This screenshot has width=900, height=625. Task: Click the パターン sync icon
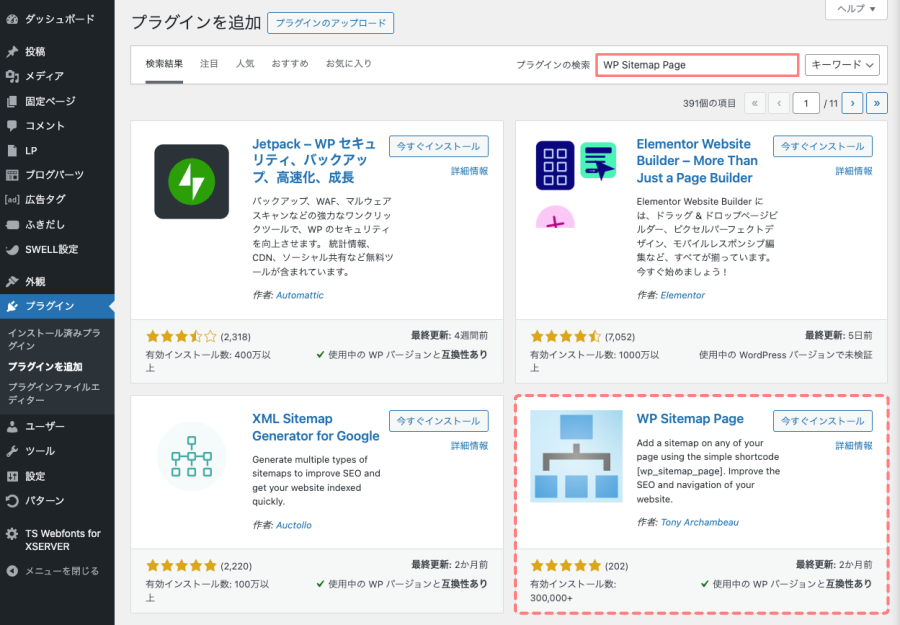(x=12, y=500)
